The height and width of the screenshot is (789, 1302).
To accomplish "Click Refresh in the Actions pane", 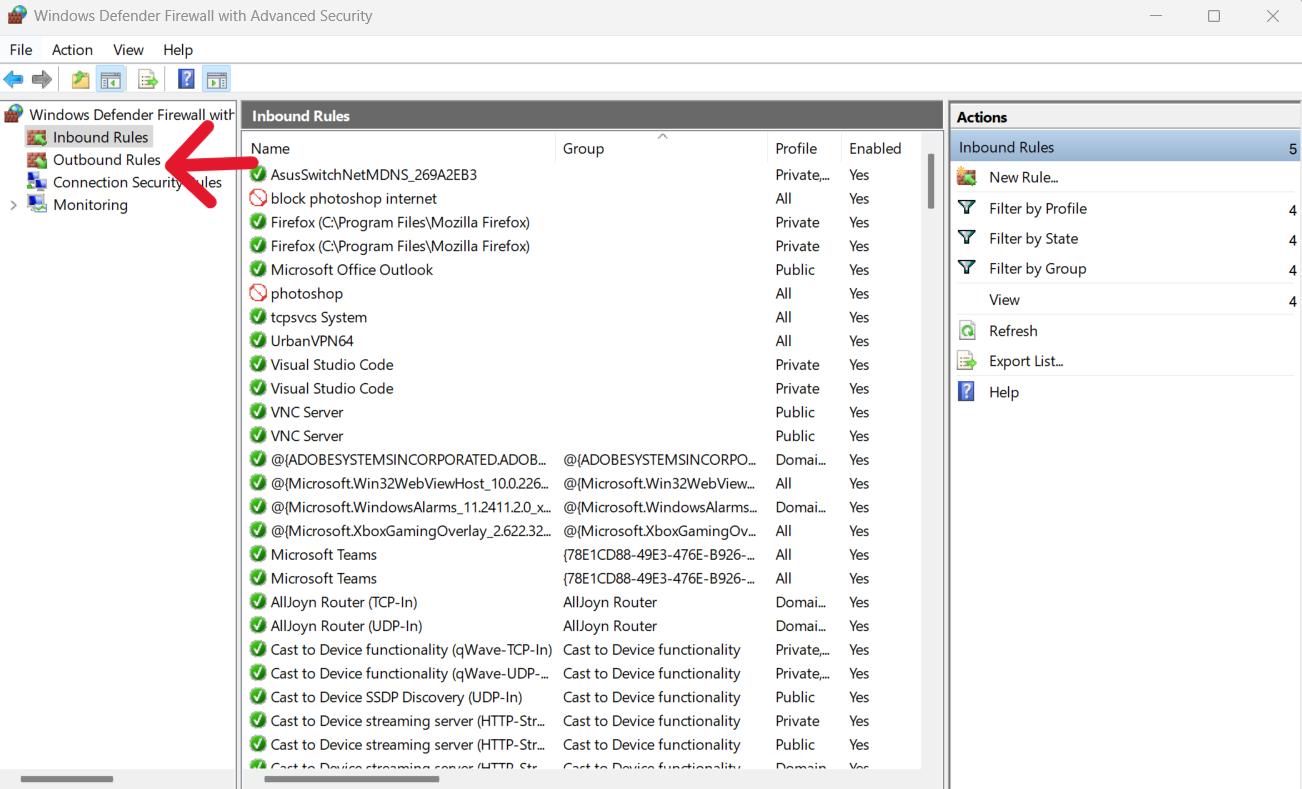I will tap(1013, 331).
